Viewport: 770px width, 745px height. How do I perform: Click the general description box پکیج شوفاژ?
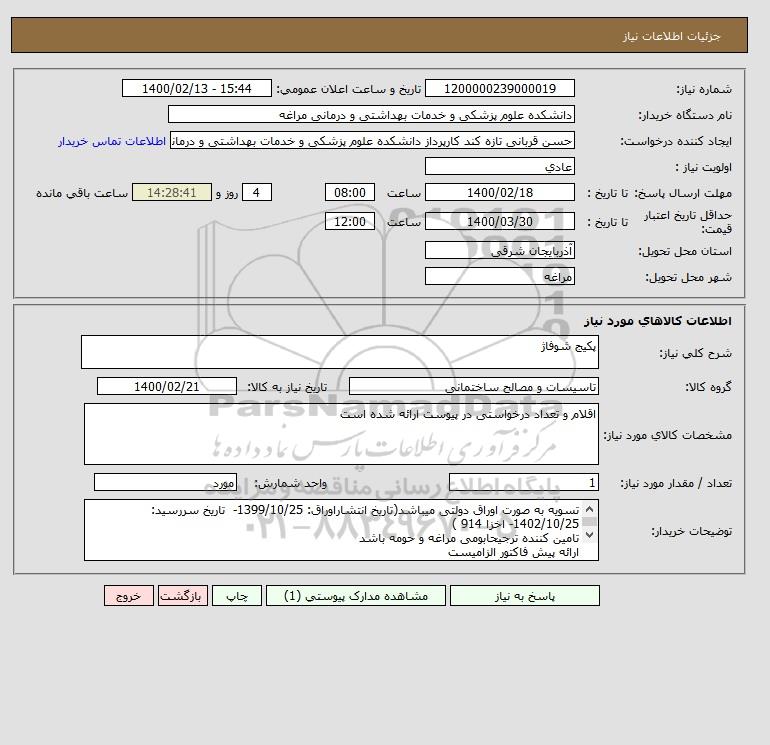pyautogui.click(x=340, y=352)
